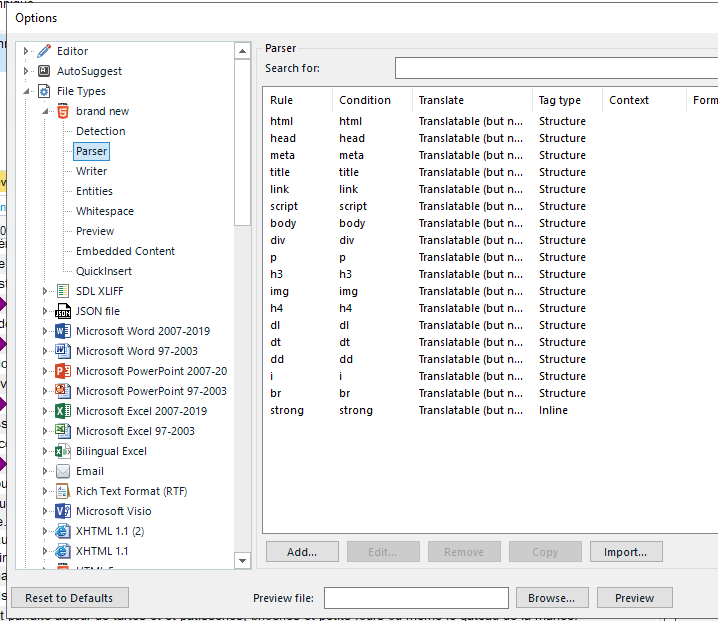This screenshot has height=621, width=718.
Task: Click the Preview button at bottom
Action: point(635,598)
